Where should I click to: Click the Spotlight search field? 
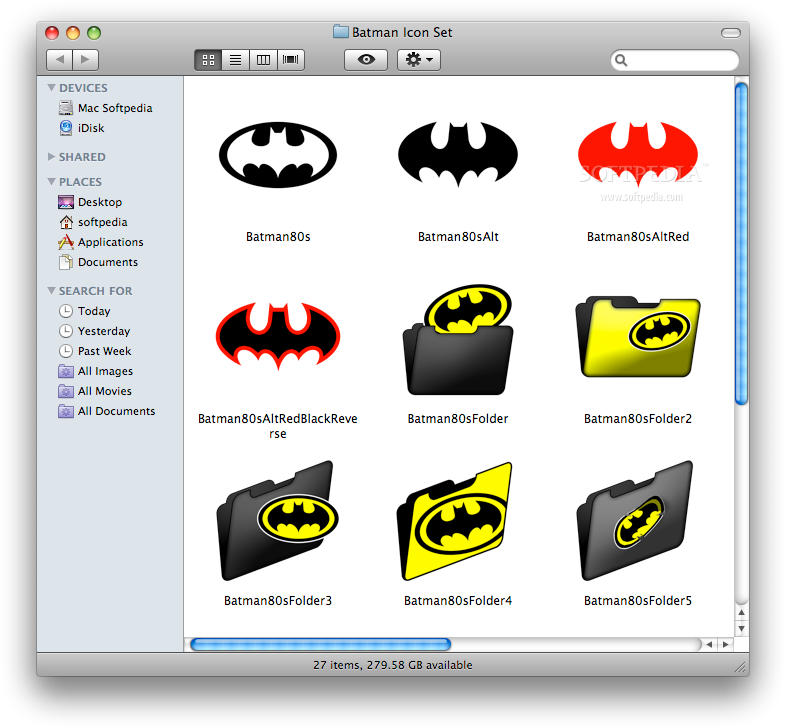tap(675, 60)
